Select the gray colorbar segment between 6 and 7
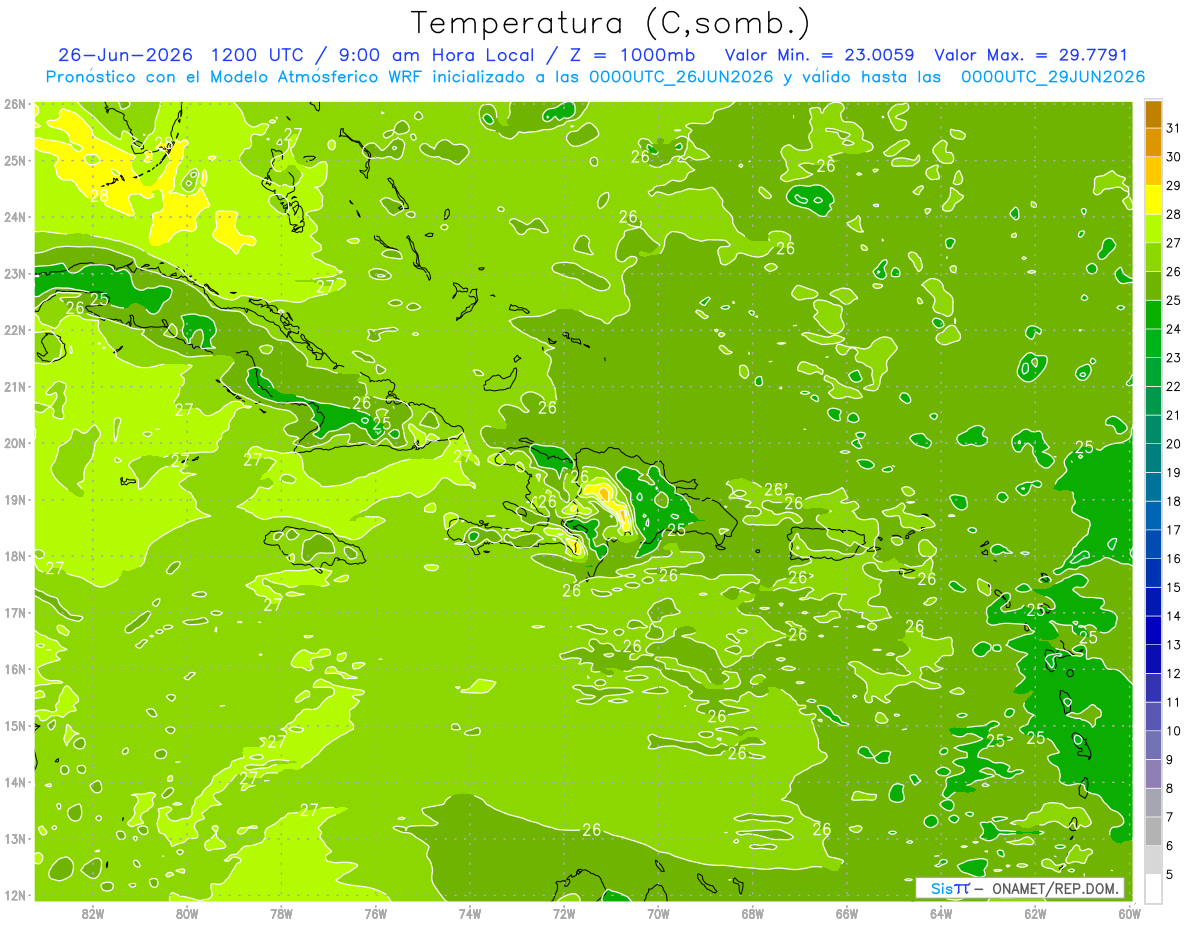Image resolution: width=1200 pixels, height=927 pixels. (1153, 831)
